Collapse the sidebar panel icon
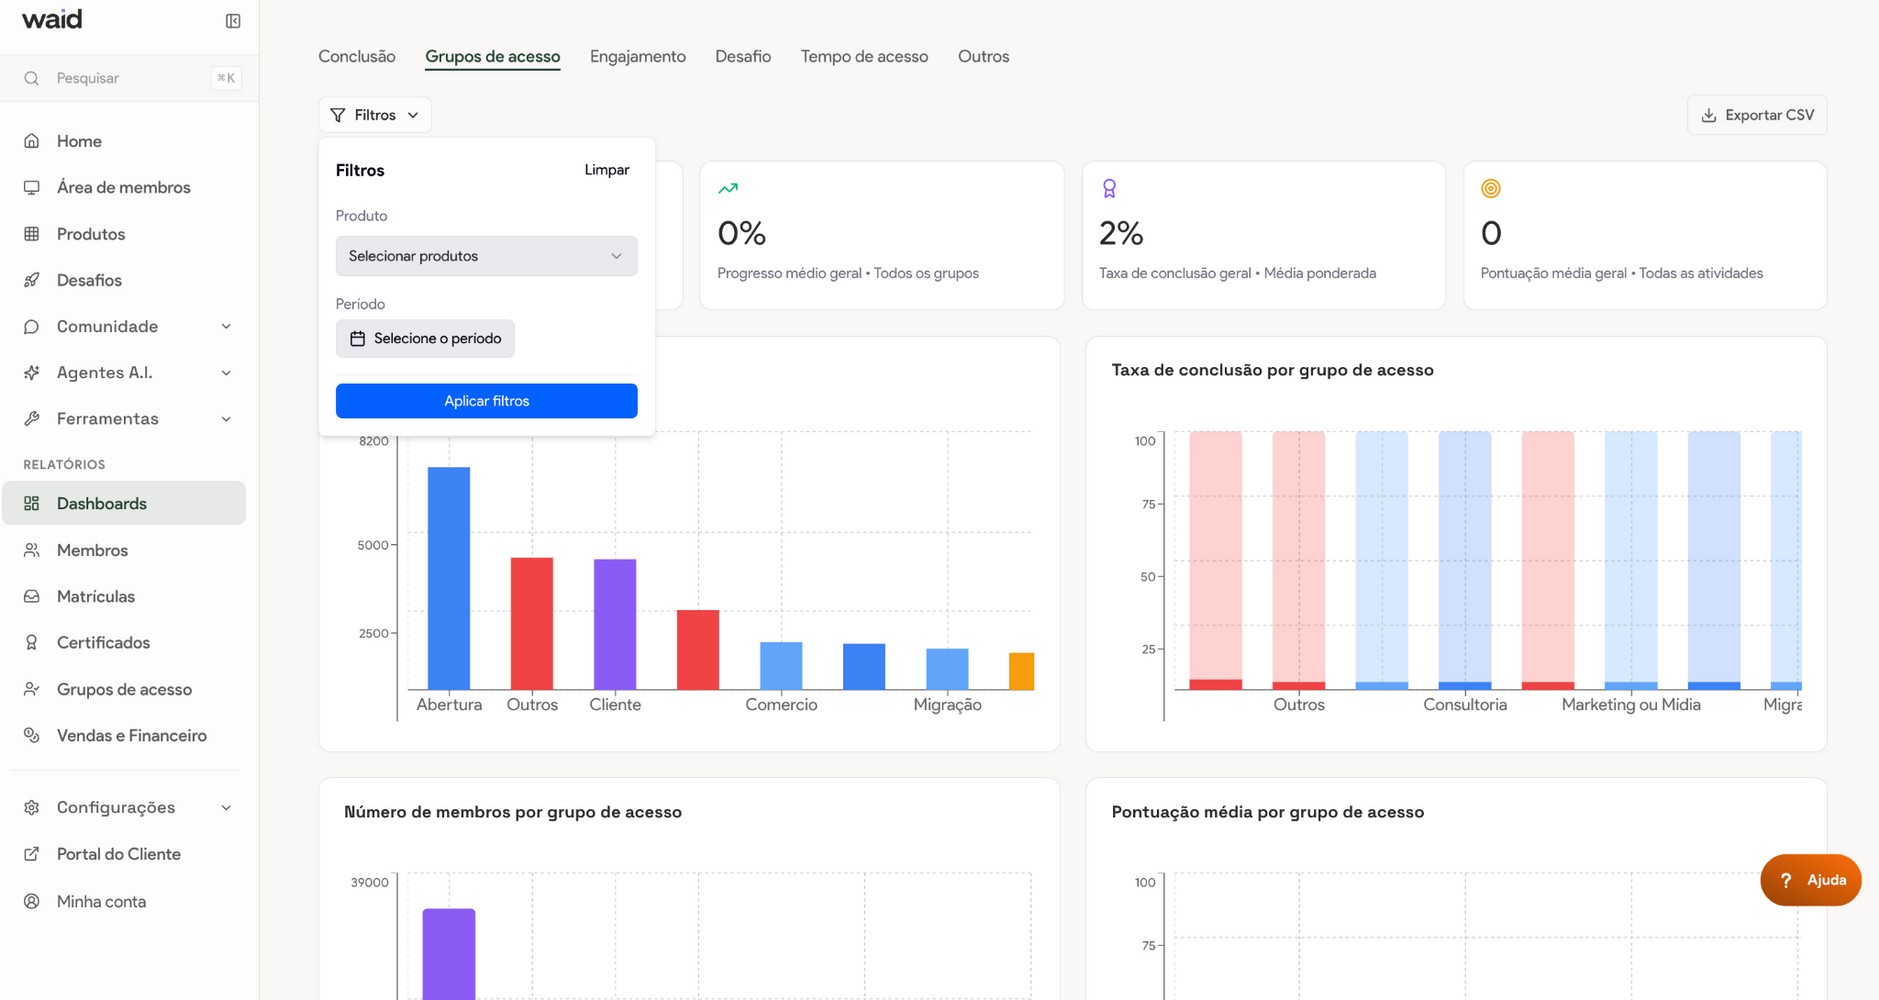The width and height of the screenshot is (1879, 1000). point(233,21)
